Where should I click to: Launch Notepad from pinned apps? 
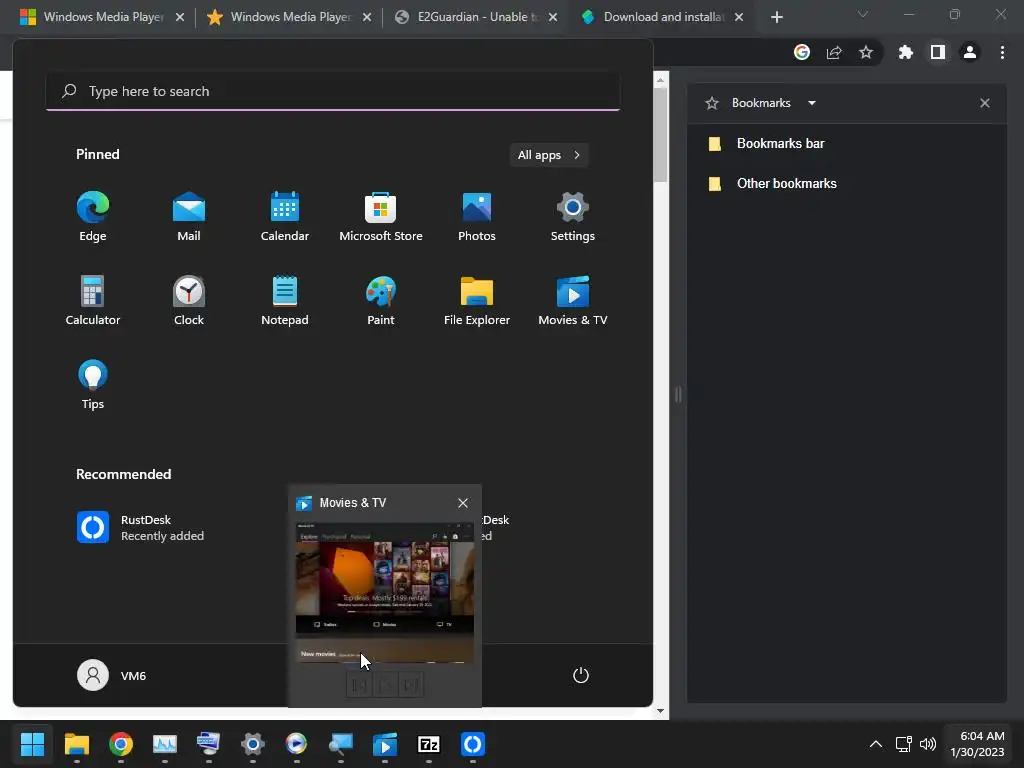pyautogui.click(x=285, y=300)
